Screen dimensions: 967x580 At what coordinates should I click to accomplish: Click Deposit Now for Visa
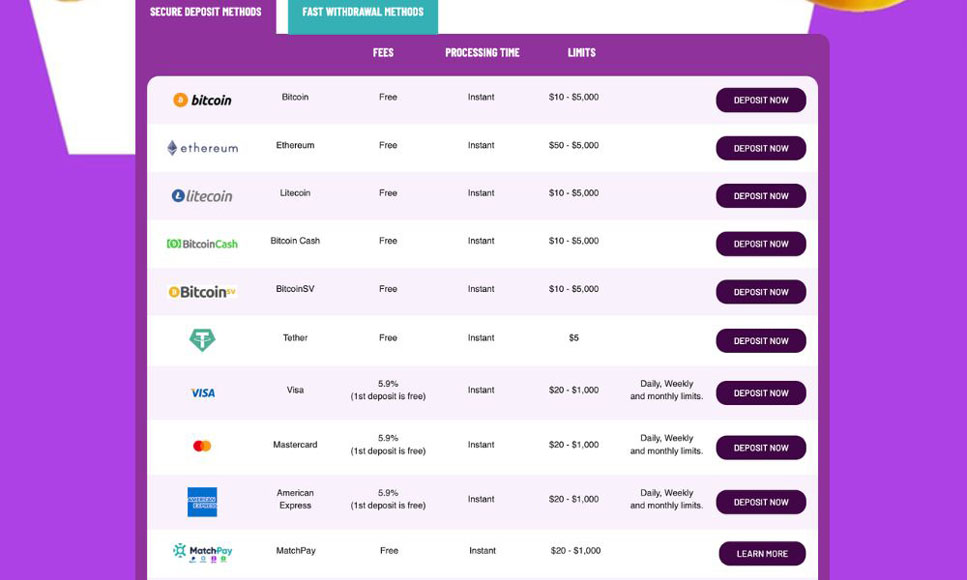coord(760,393)
